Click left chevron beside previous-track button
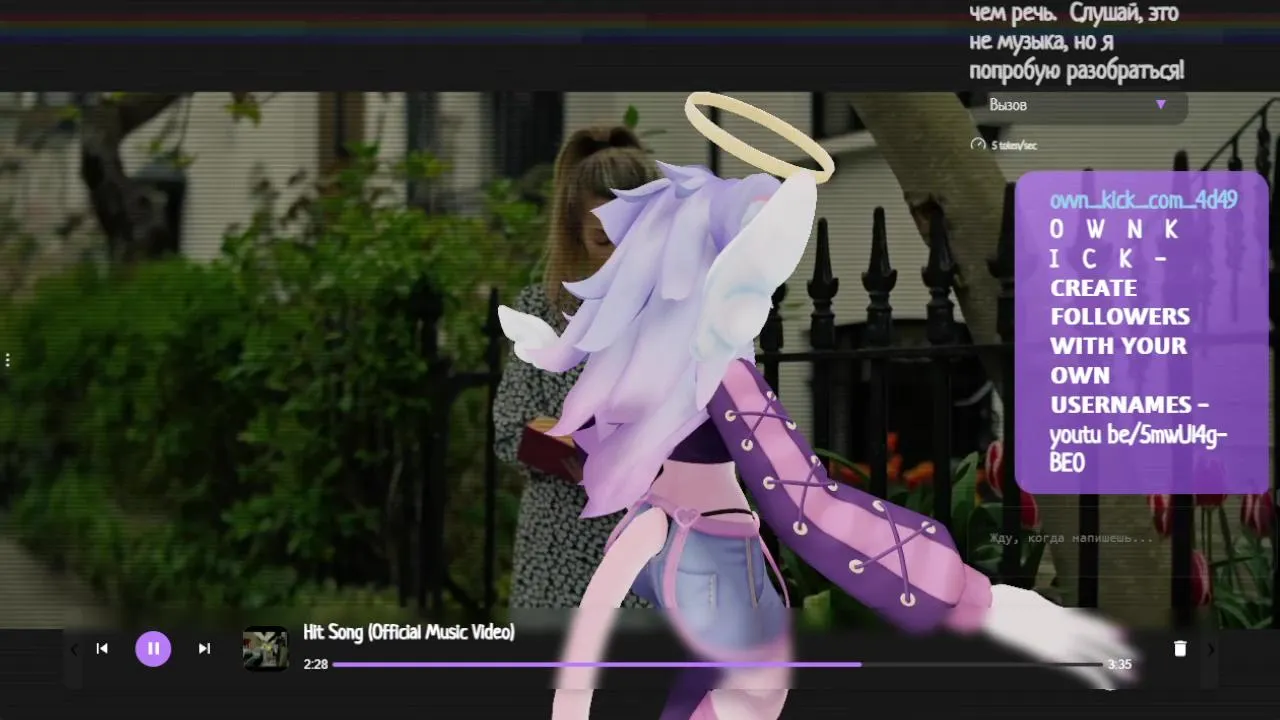The image size is (1280, 720). pyautogui.click(x=74, y=649)
